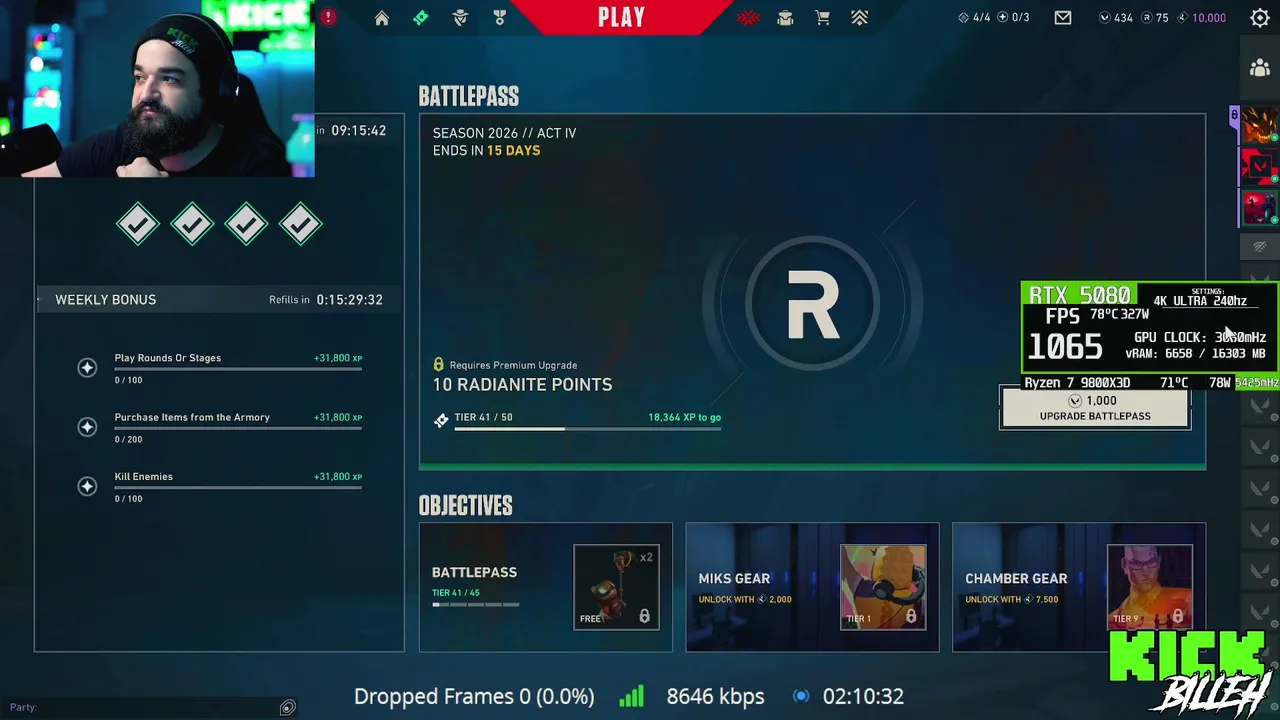Click the Tier 41 / 50 progress bar
Viewport: 1280px width, 720px height.
pos(587,429)
